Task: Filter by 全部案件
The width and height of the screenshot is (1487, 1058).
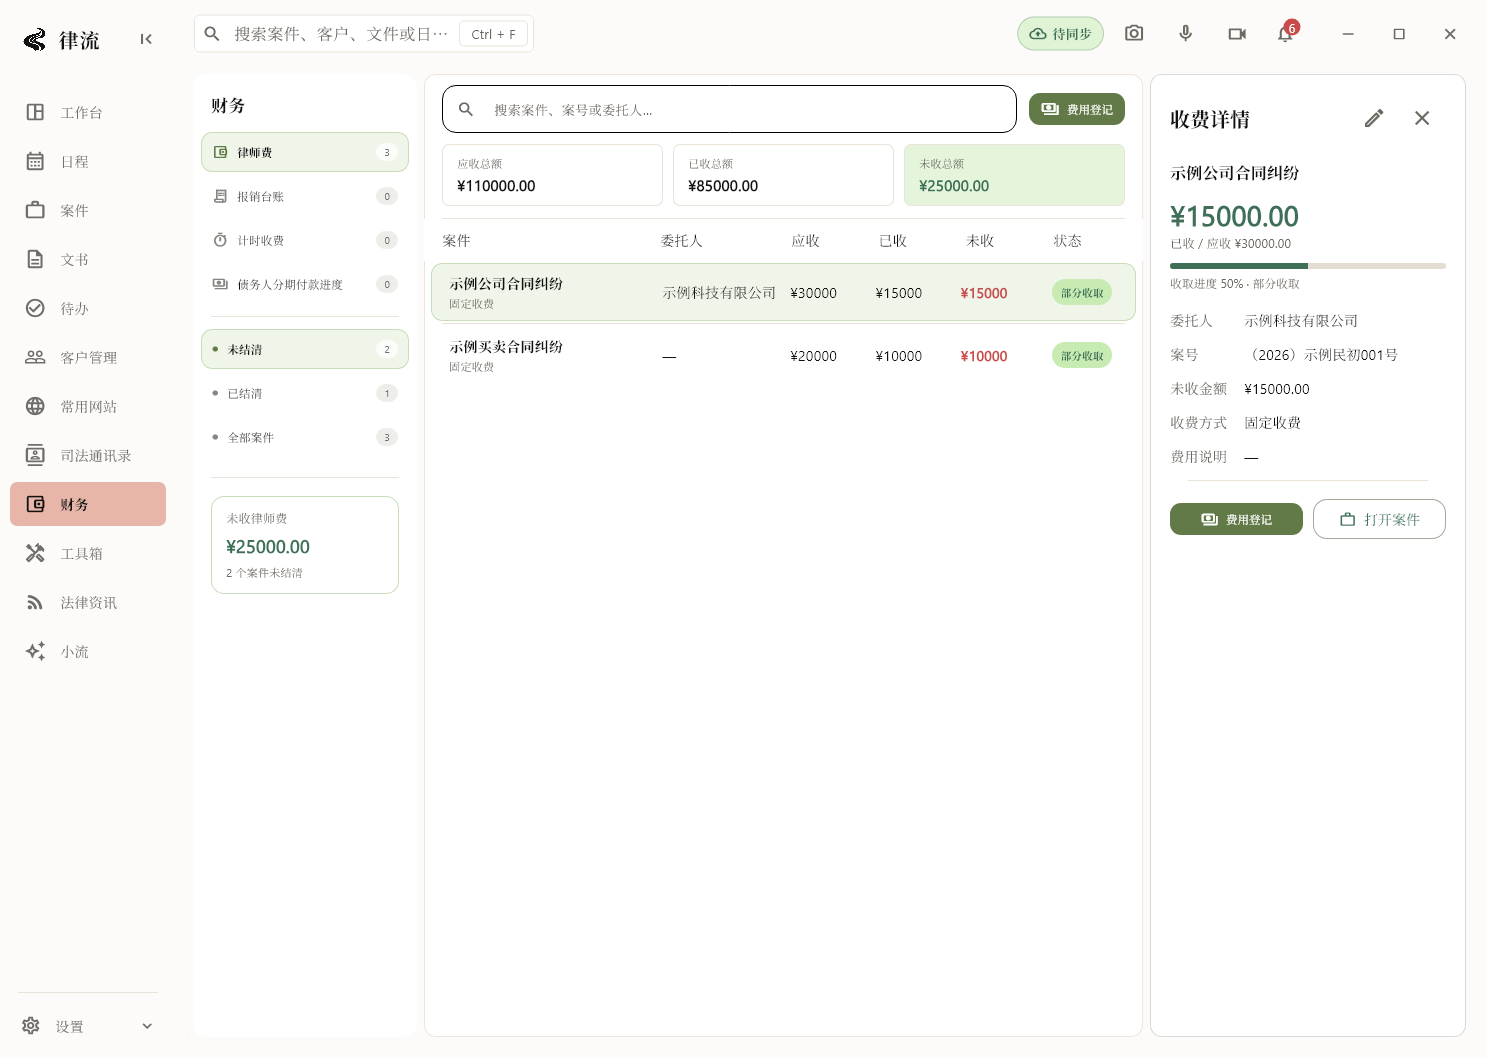Action: 305,437
